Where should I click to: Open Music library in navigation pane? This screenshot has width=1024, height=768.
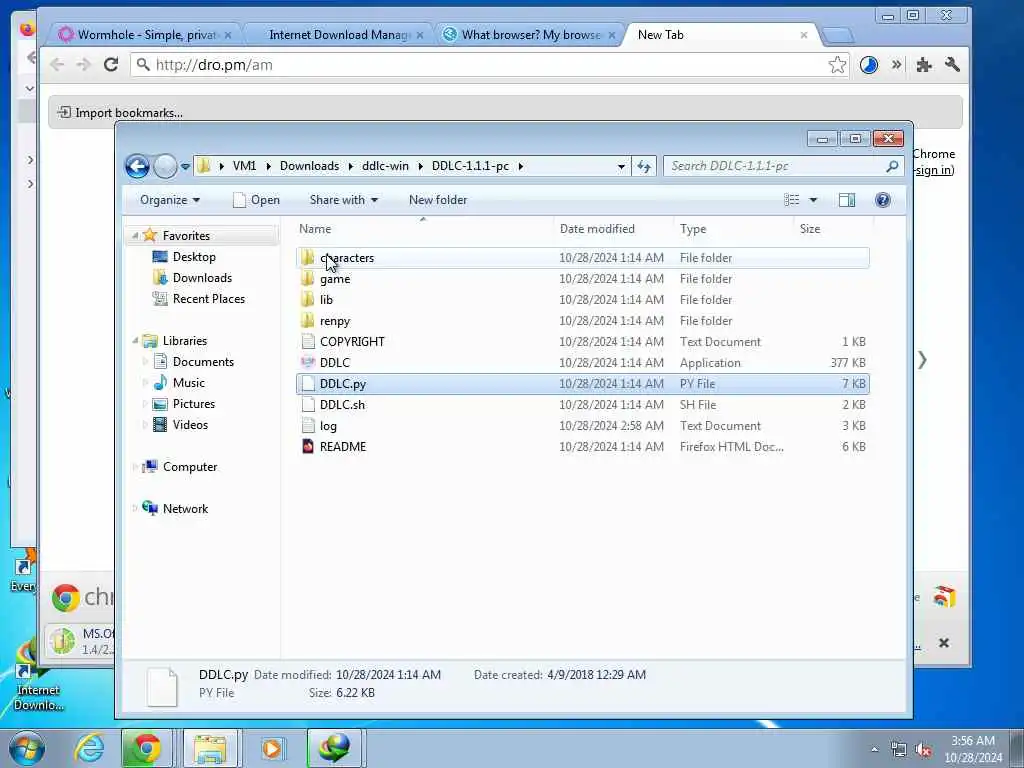[188, 383]
